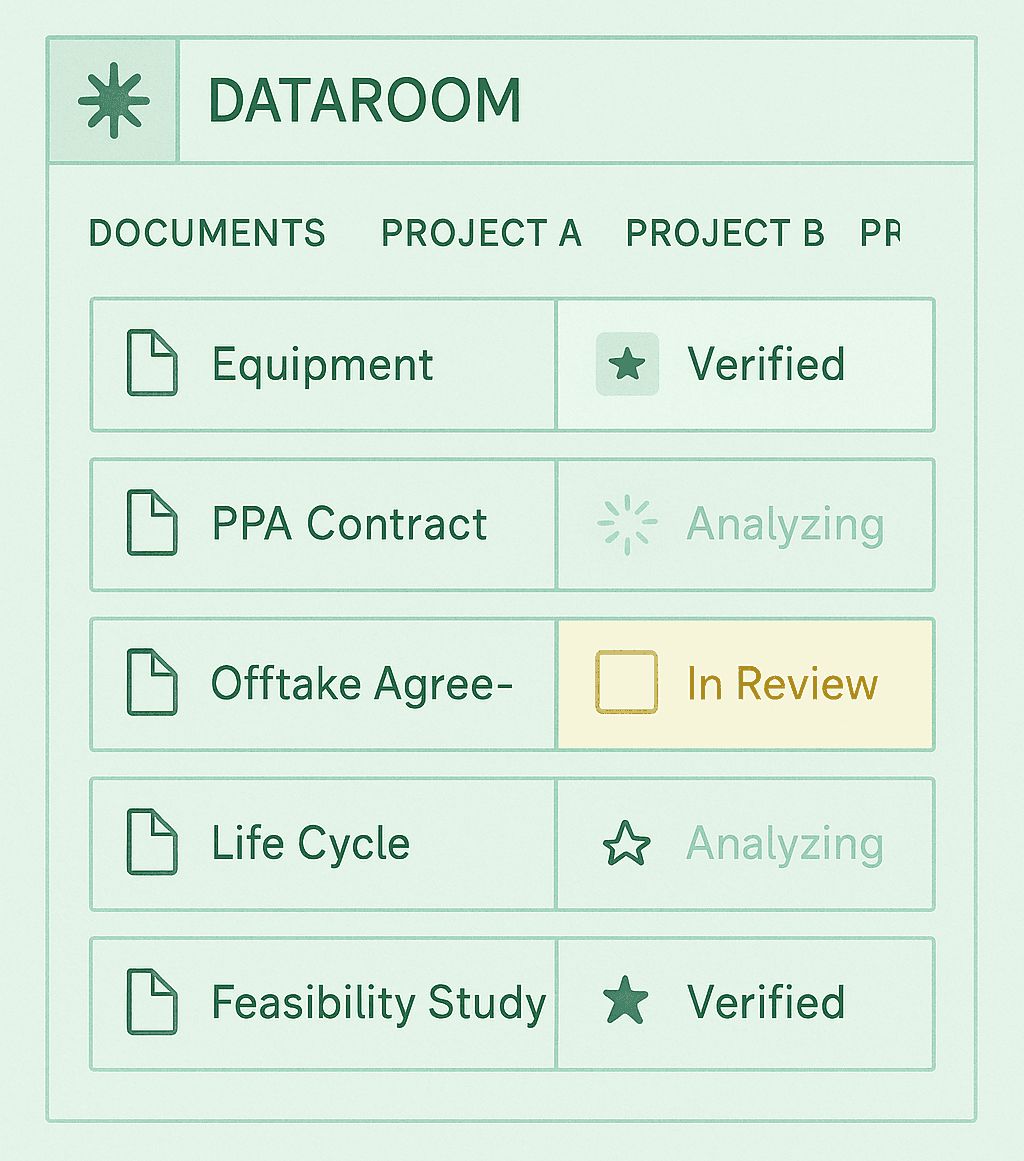Check the In Review checkbox

pos(627,682)
